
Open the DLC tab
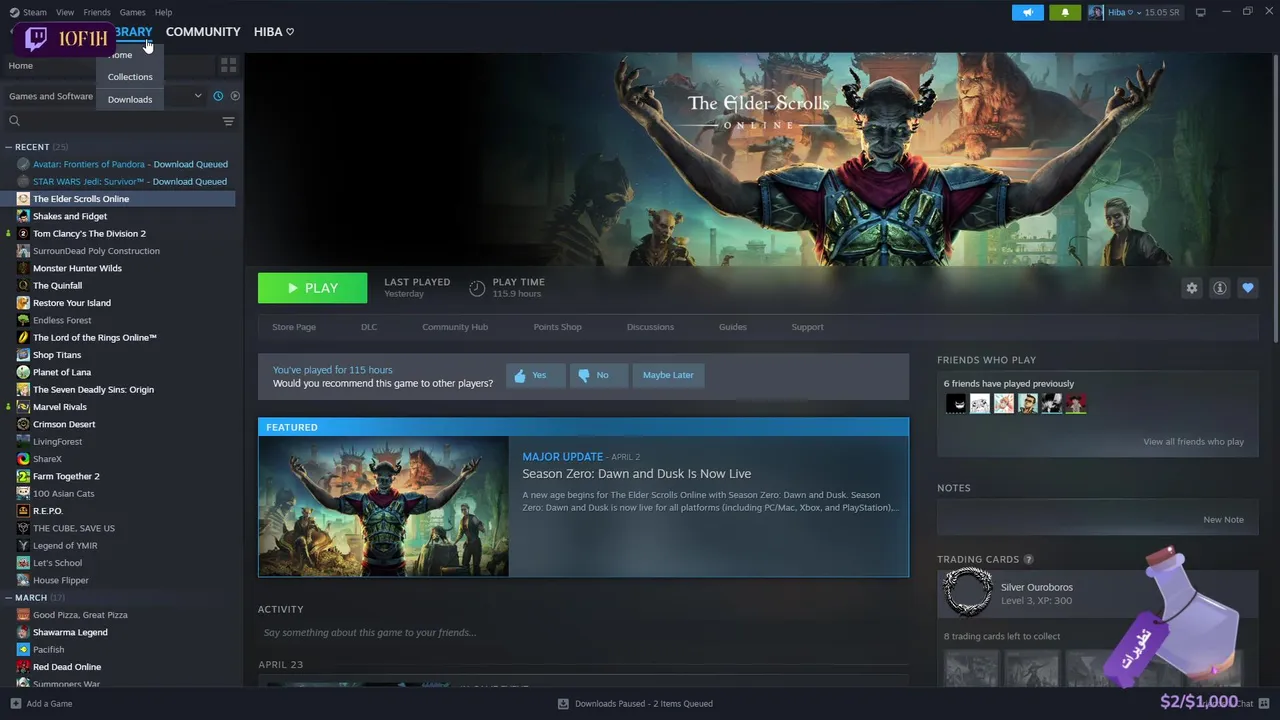tap(369, 327)
